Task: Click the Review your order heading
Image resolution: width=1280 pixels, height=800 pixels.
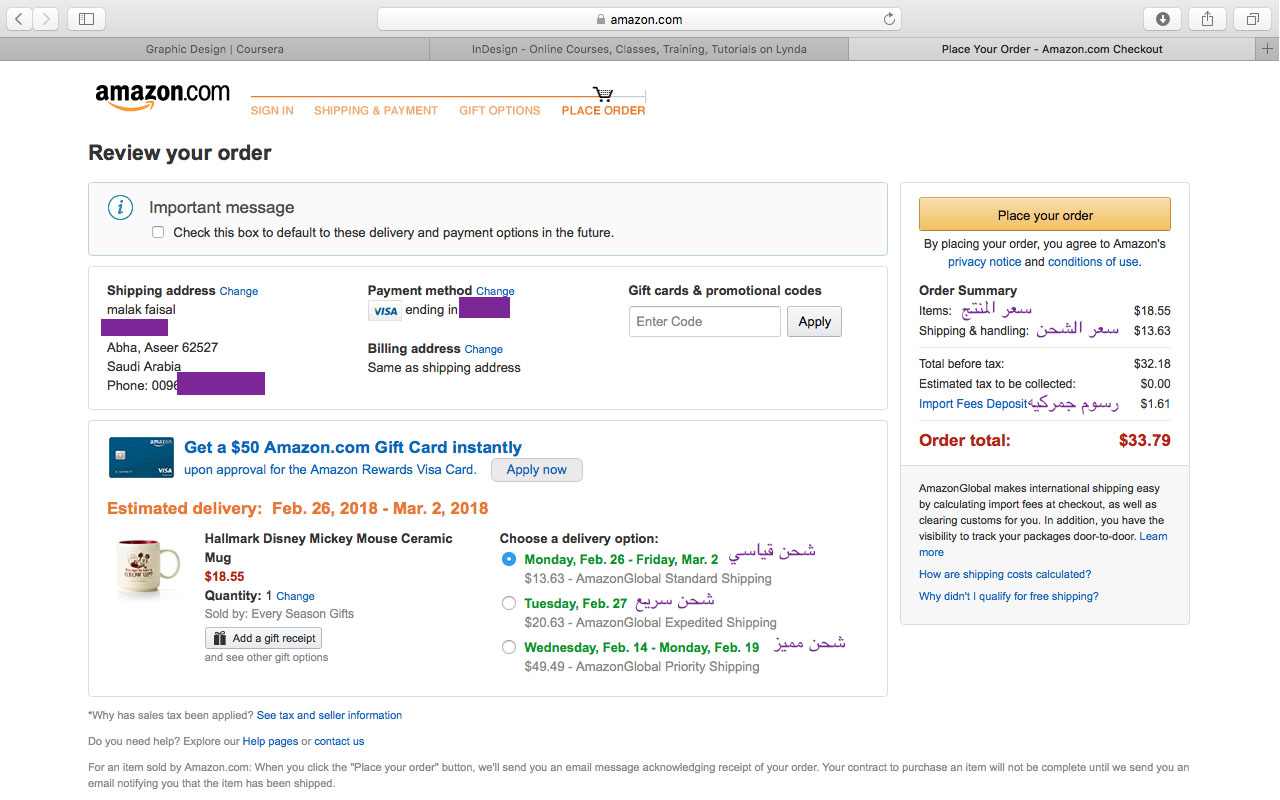Action: (180, 153)
